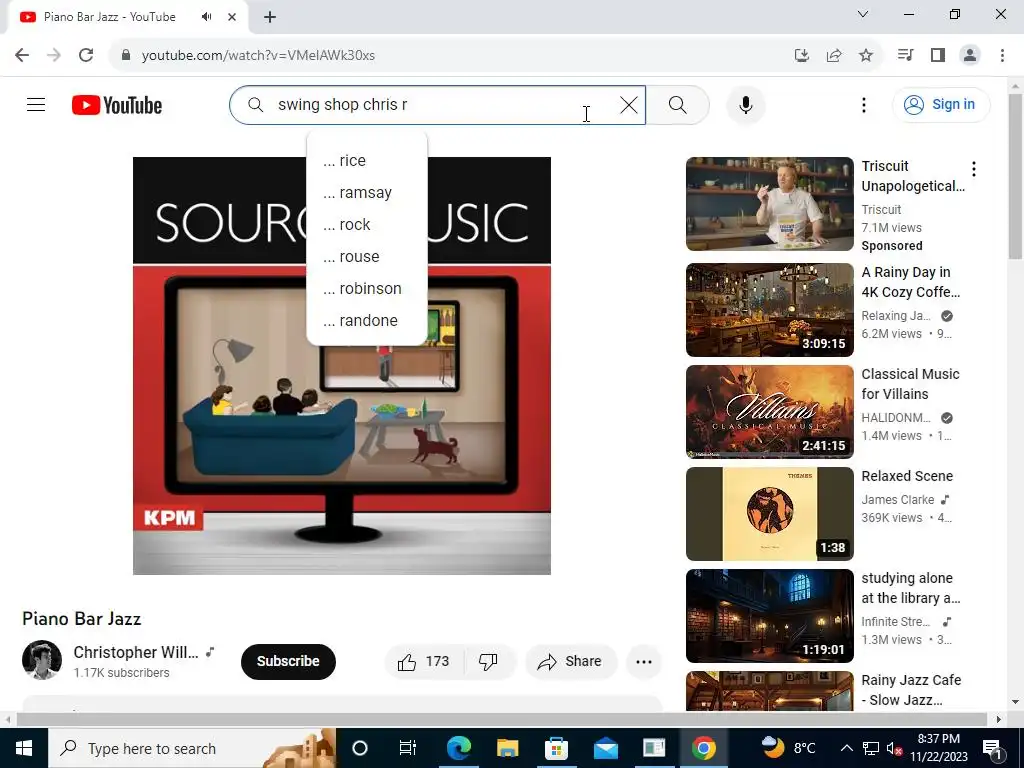Open Chrome media controls icon
The width and height of the screenshot is (1024, 768).
905,55
